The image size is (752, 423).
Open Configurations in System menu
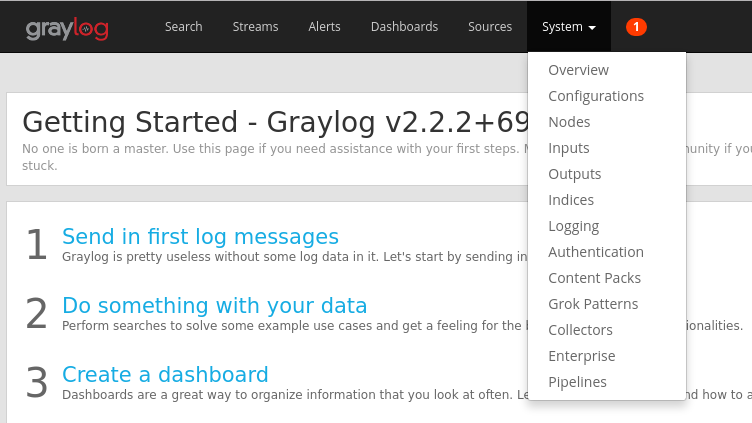[596, 96]
